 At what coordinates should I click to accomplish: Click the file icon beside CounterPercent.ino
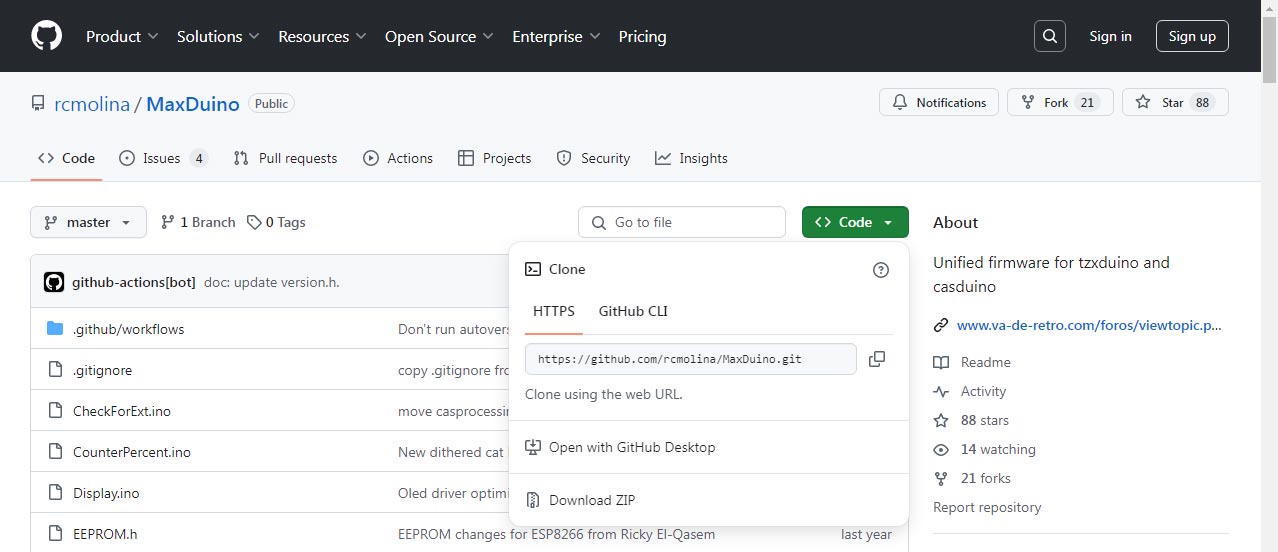tap(55, 452)
